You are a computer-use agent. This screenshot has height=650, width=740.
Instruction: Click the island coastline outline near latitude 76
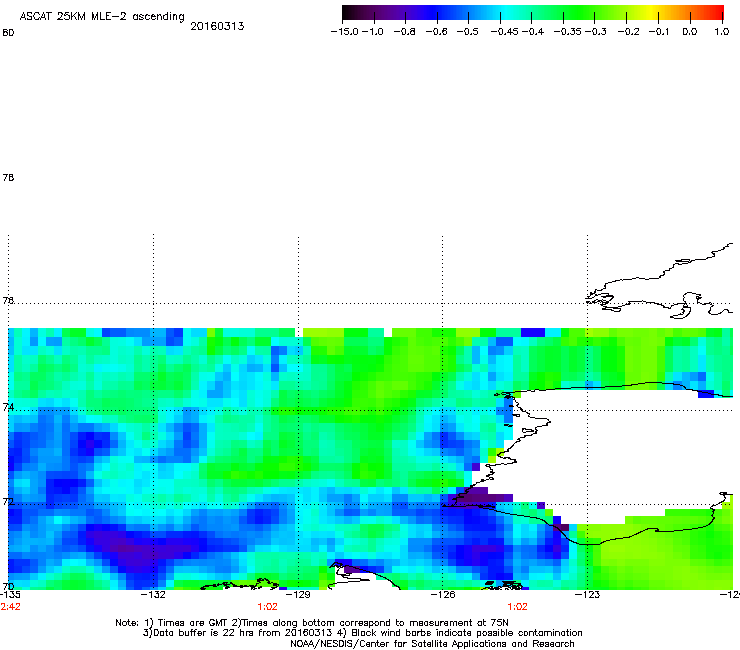point(659,281)
